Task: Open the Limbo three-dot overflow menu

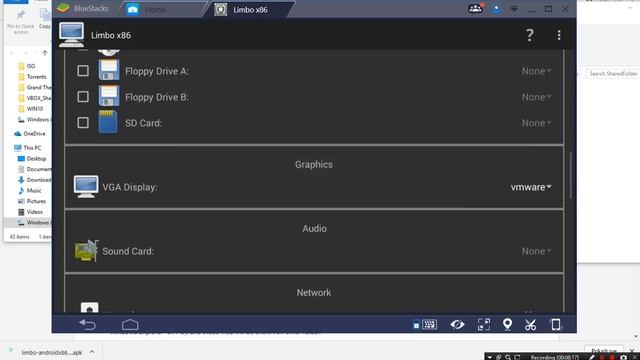Action: [x=559, y=35]
